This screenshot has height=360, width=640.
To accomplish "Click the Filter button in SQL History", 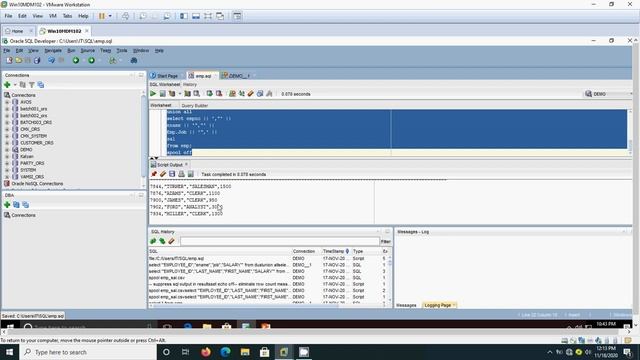I will point(386,242).
